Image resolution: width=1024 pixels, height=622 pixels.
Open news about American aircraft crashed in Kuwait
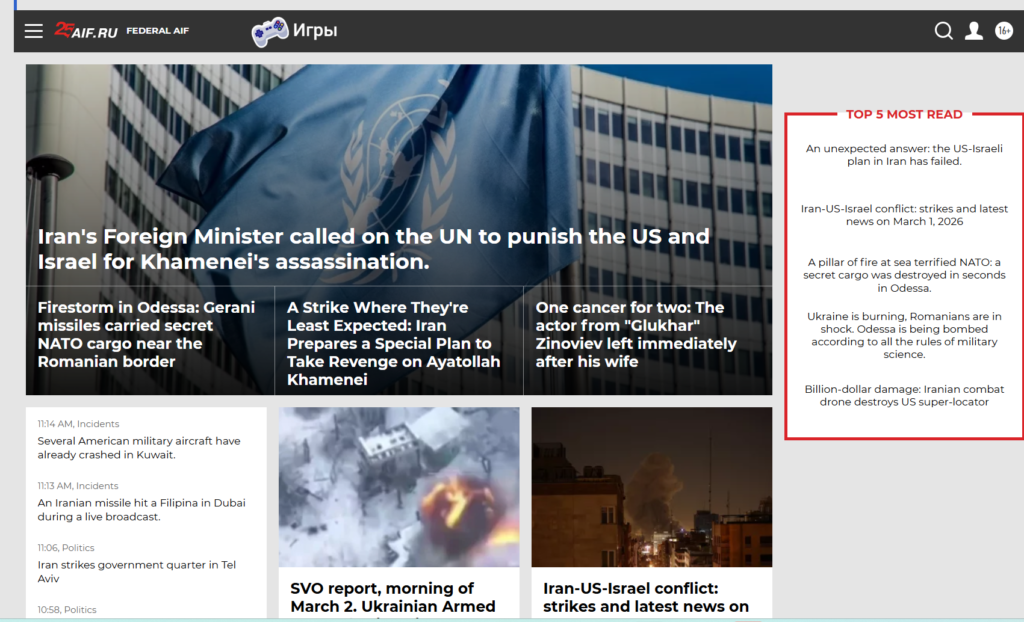(139, 447)
